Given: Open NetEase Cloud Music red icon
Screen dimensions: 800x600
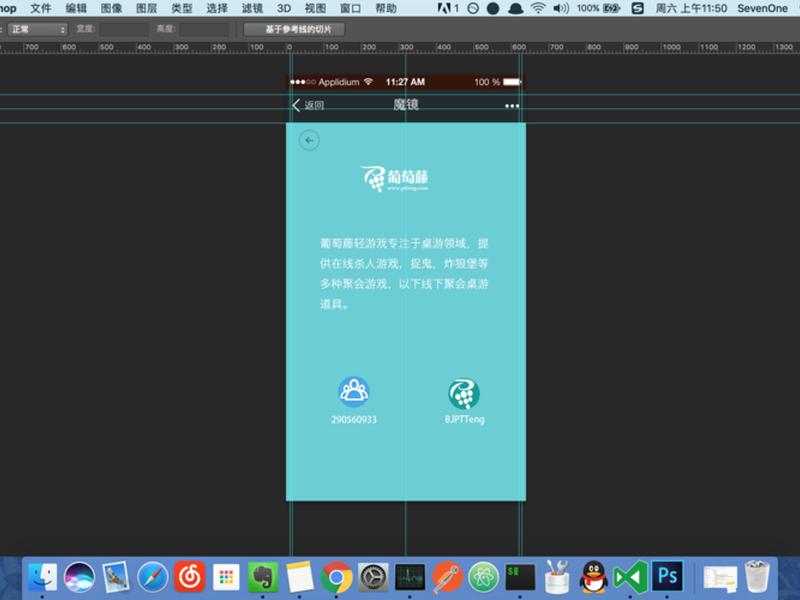Looking at the screenshot, I should click(x=189, y=577).
